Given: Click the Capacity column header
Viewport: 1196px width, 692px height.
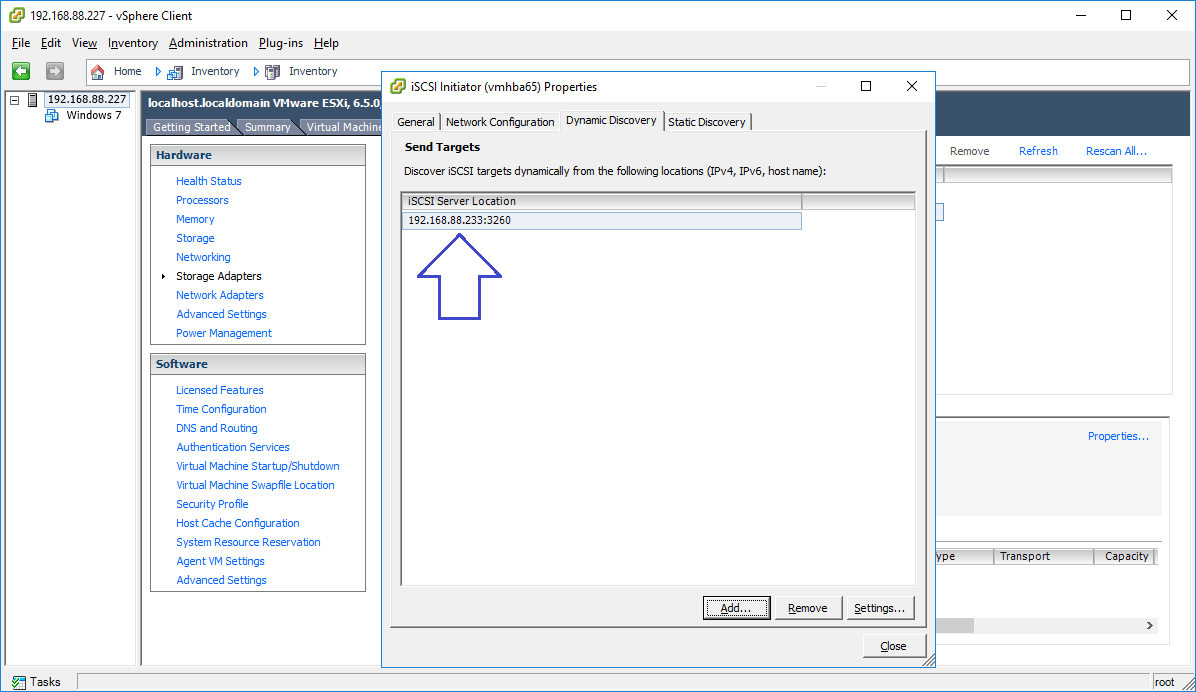Looking at the screenshot, I should pyautogui.click(x=1125, y=556).
